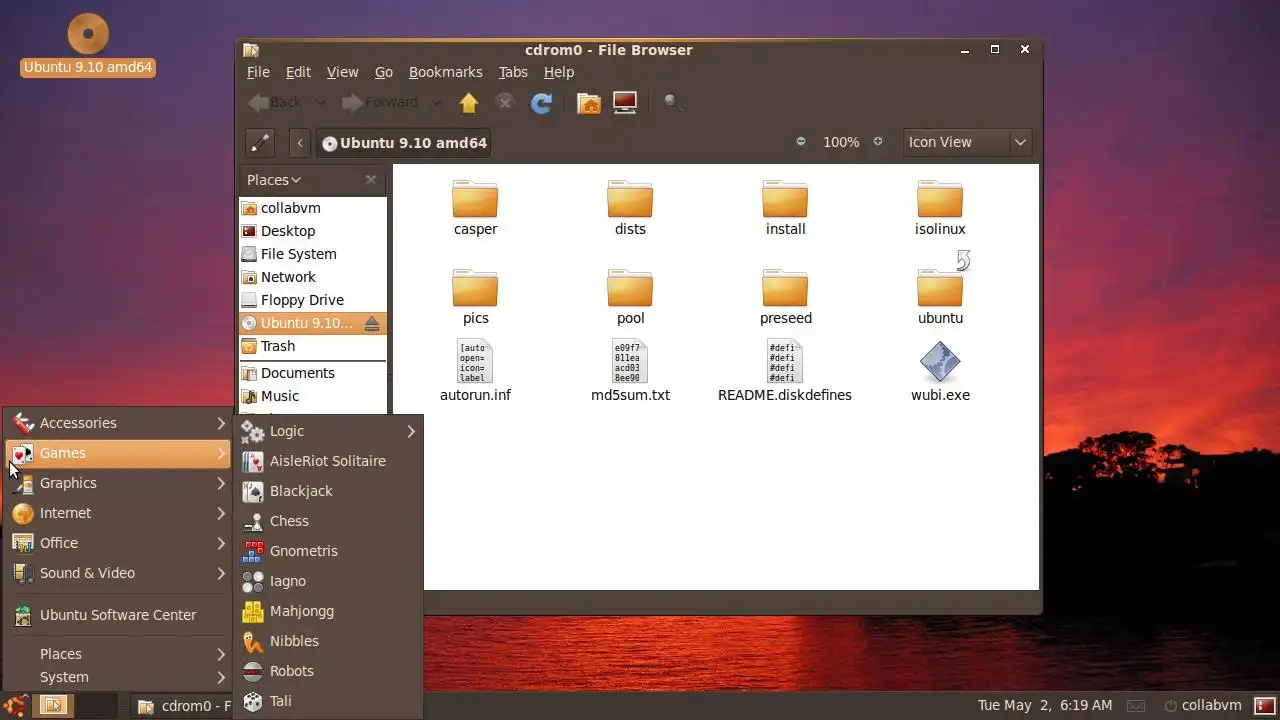Select README.diskdefines file

click(785, 371)
